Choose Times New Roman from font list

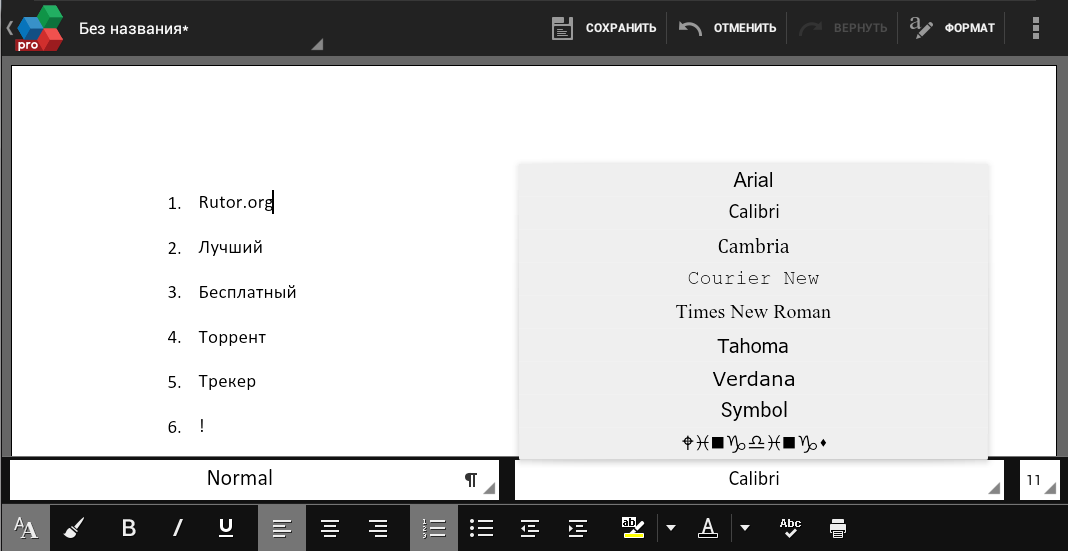pyautogui.click(x=753, y=312)
